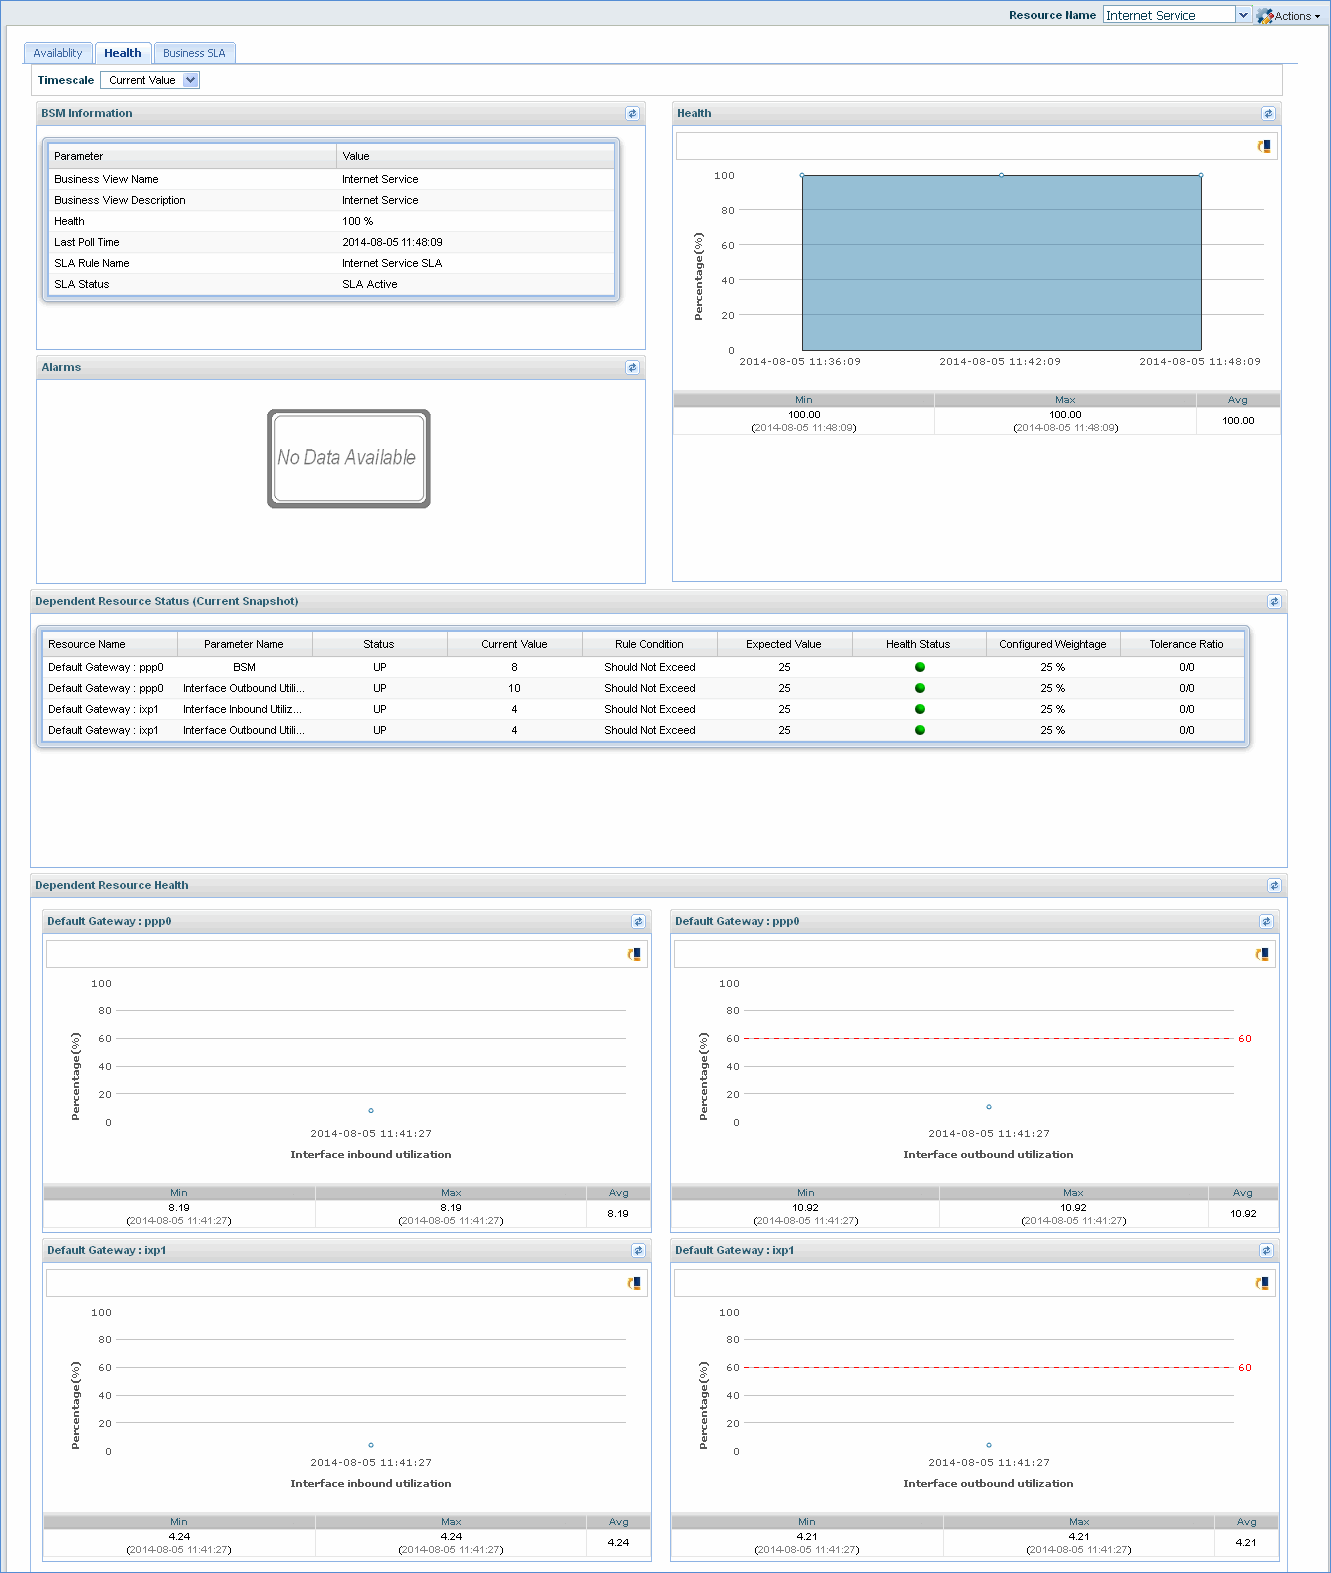Viewport: 1331px width, 1573px height.
Task: Refresh Dependent Resource Status panel
Action: 1274,602
